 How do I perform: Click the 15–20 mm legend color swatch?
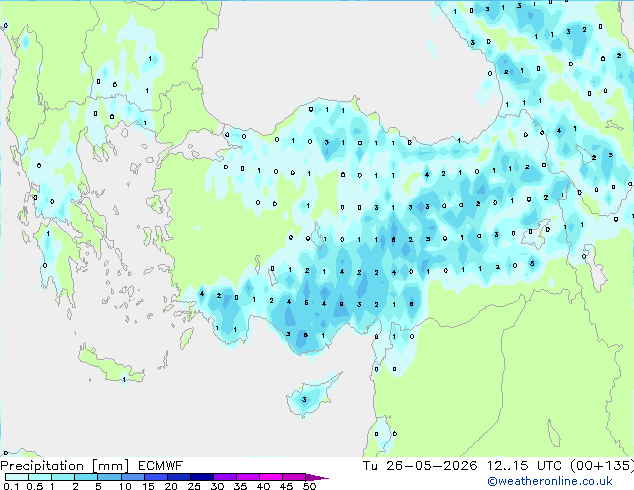pyautogui.click(x=155, y=477)
